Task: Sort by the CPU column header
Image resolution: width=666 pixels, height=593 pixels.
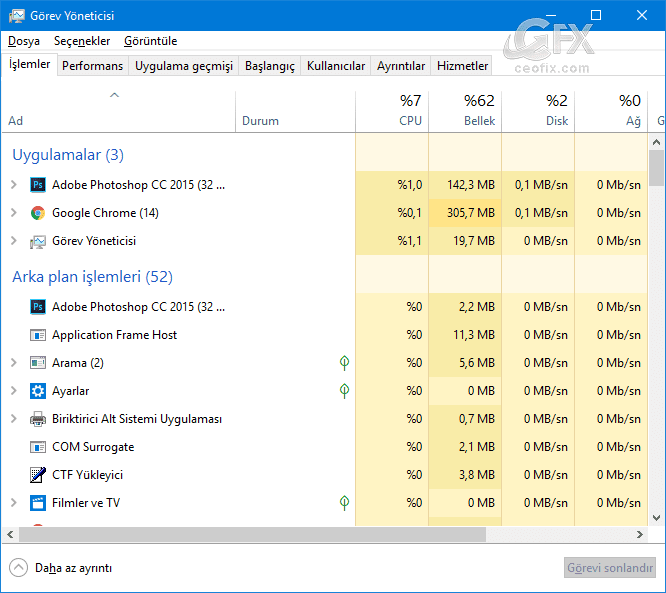Action: (392, 111)
